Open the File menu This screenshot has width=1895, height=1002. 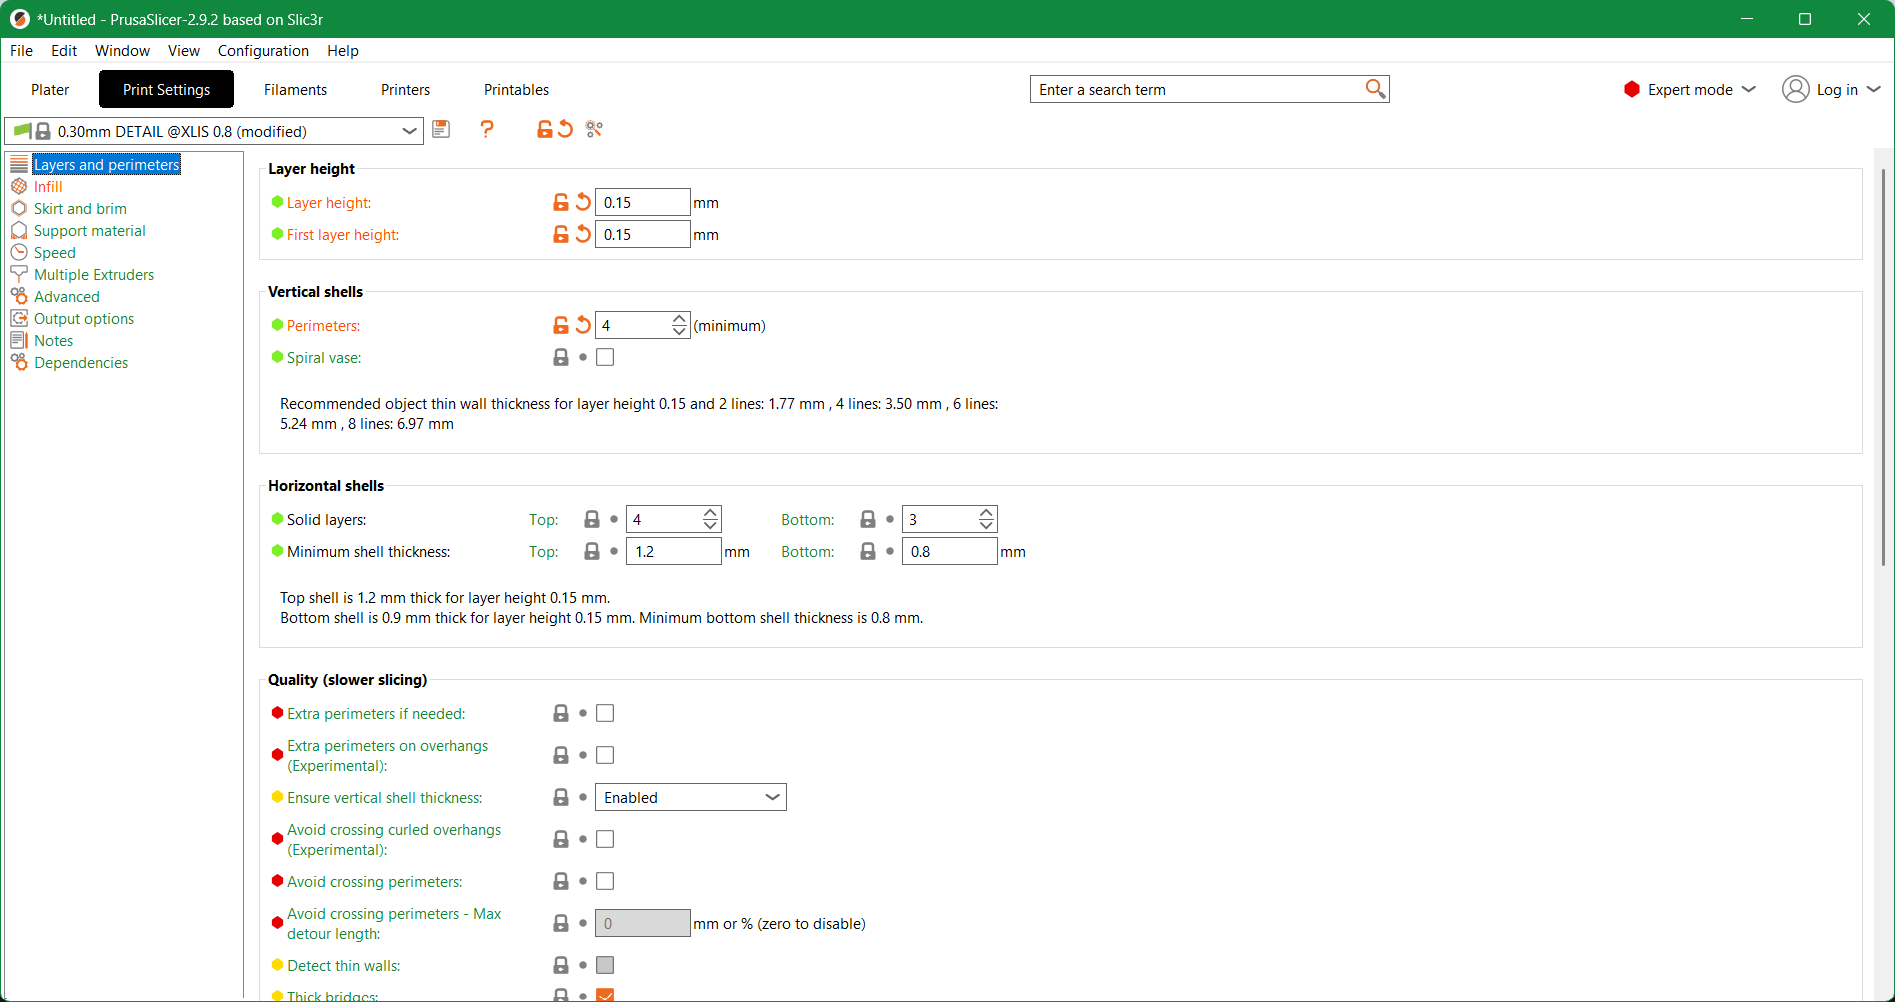[x=21, y=50]
